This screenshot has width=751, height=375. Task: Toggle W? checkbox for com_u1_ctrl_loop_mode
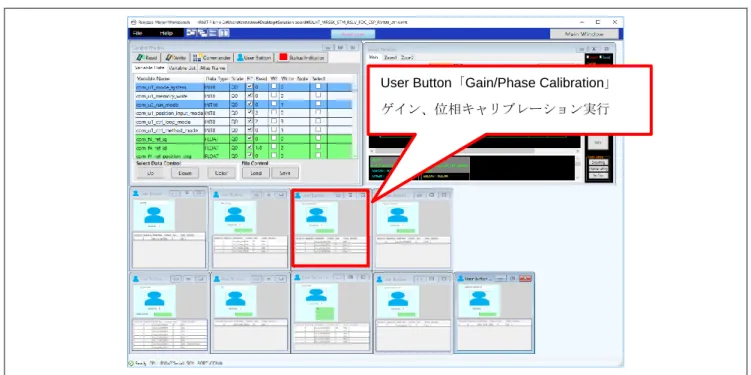(273, 121)
